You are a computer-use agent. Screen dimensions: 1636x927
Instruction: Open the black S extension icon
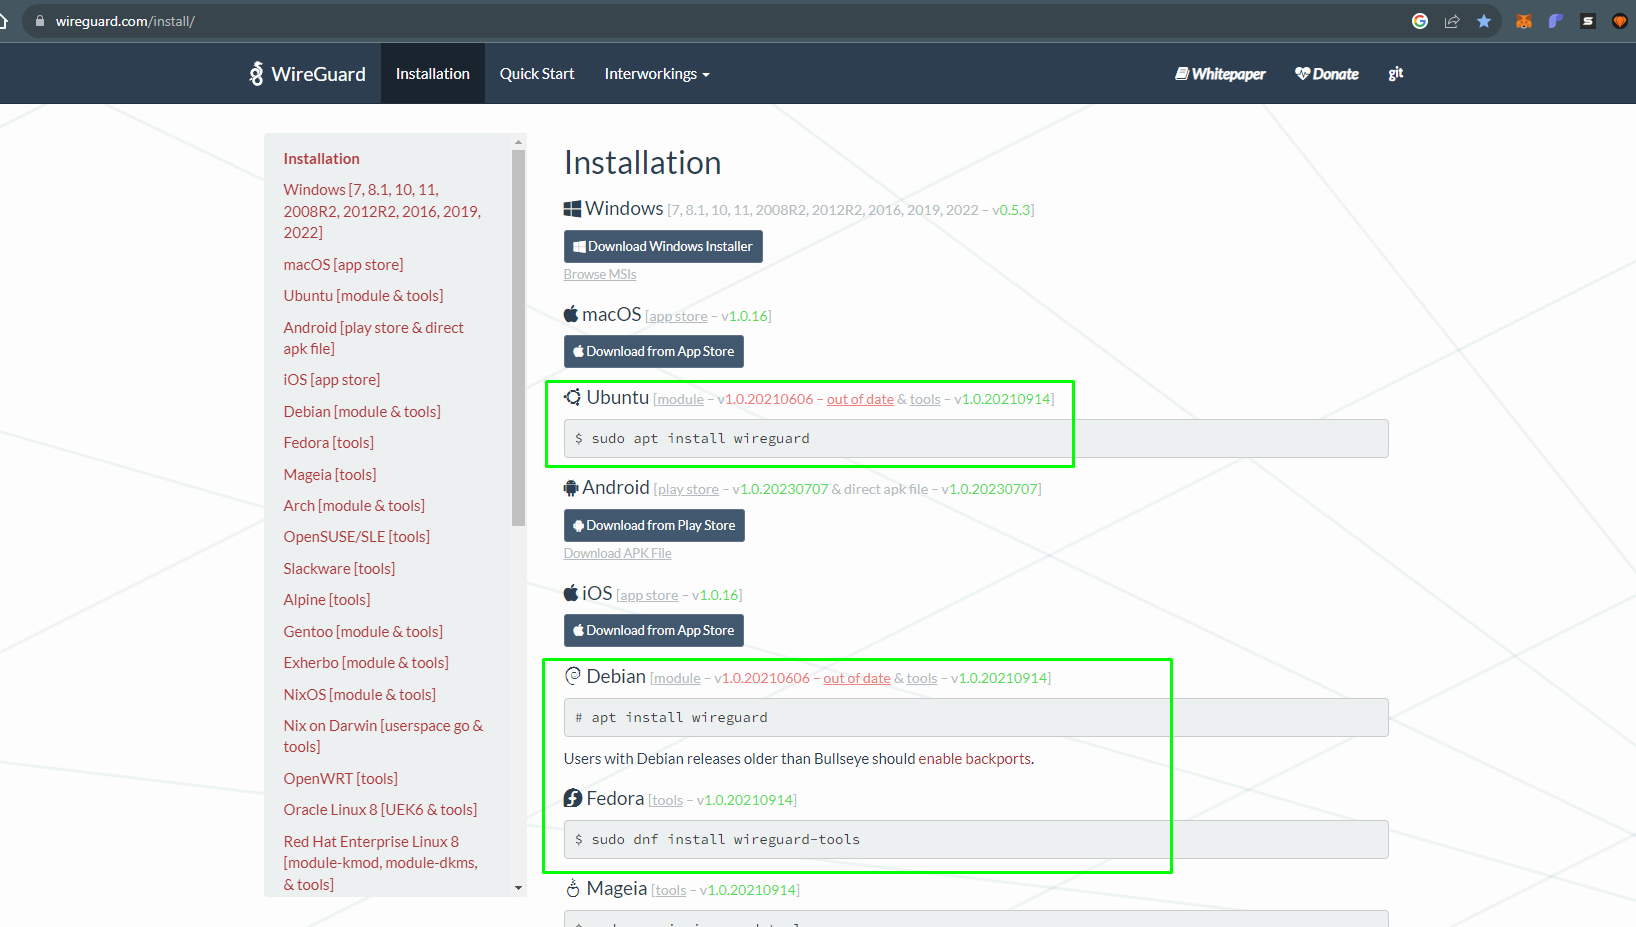coord(1588,21)
